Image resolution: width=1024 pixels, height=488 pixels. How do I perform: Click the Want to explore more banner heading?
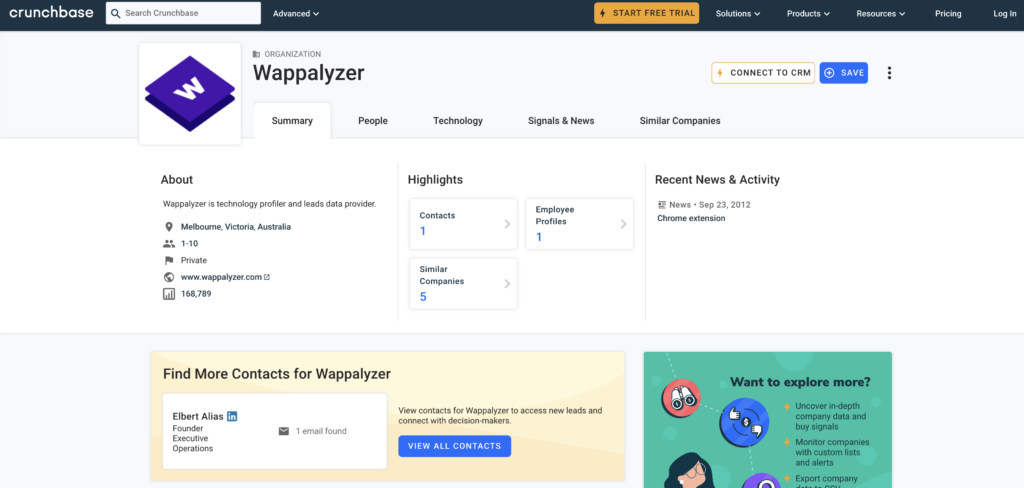tap(800, 382)
